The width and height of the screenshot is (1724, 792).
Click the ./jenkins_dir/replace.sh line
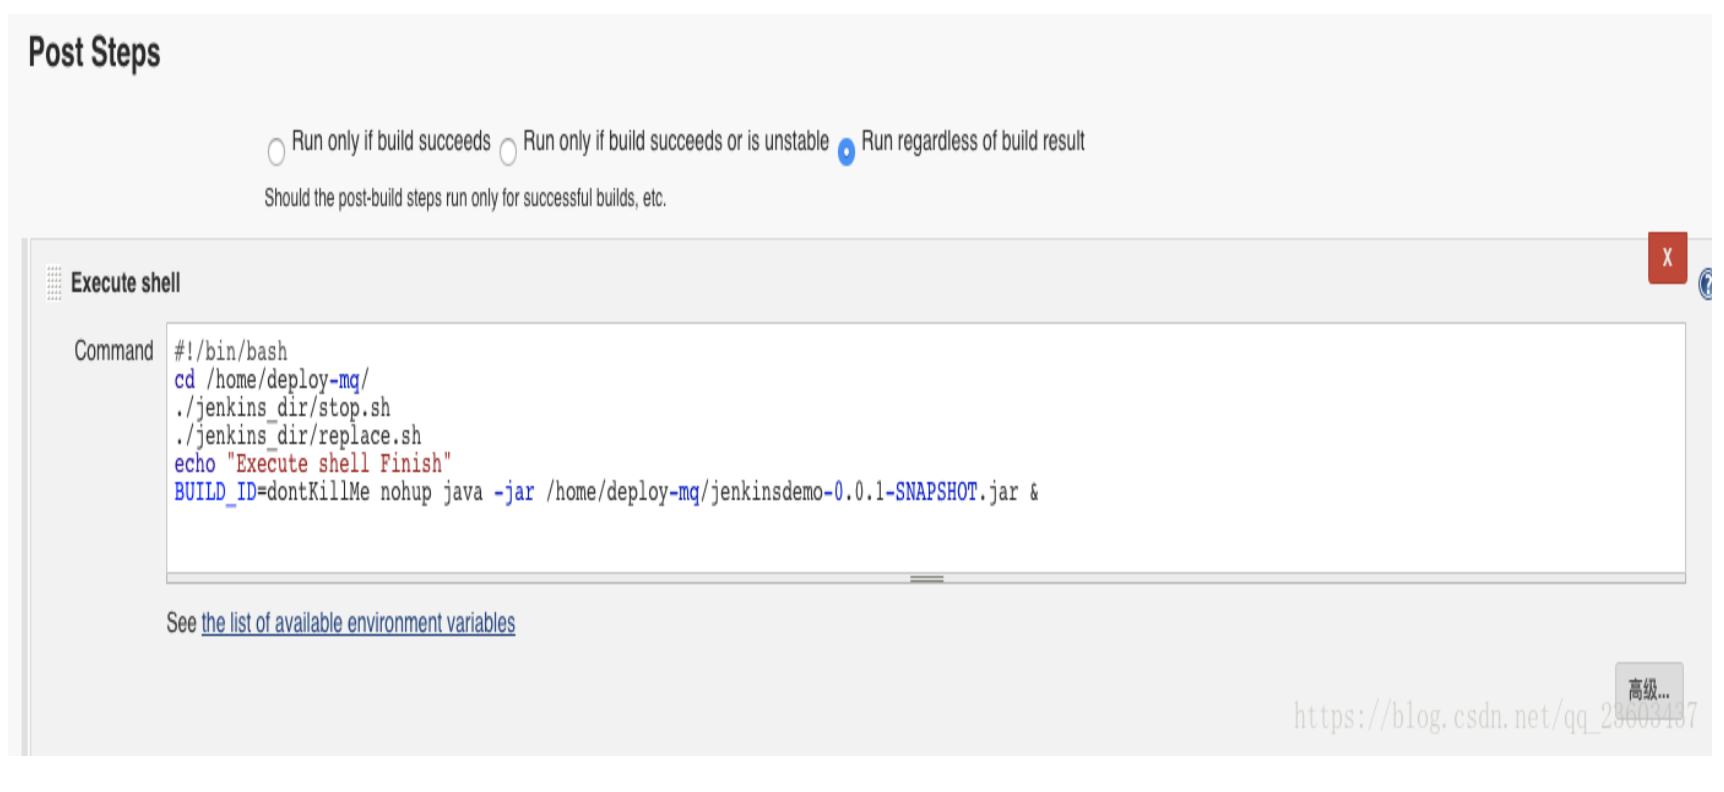point(297,436)
